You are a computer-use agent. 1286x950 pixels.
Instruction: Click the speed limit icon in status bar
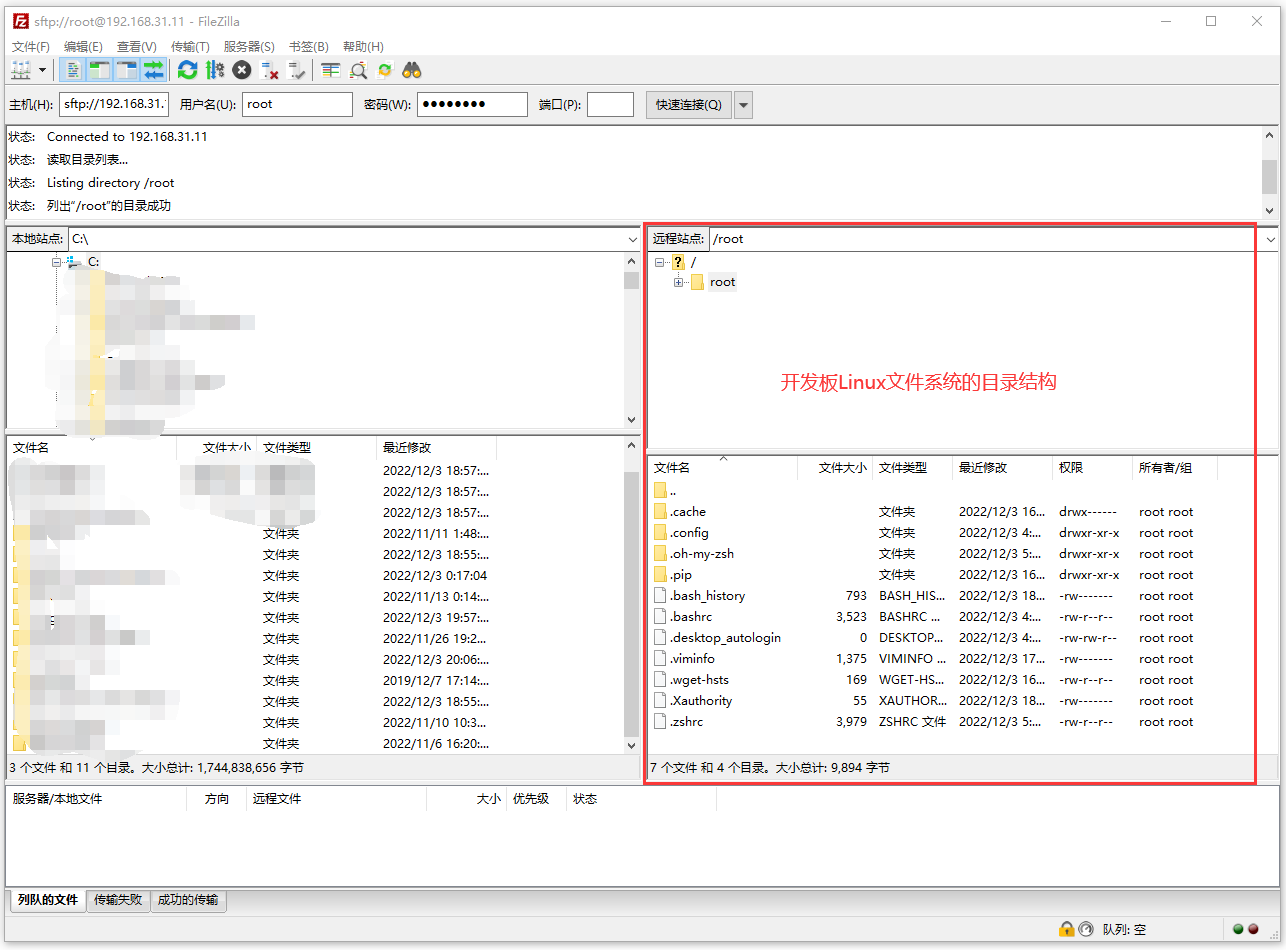click(1086, 929)
